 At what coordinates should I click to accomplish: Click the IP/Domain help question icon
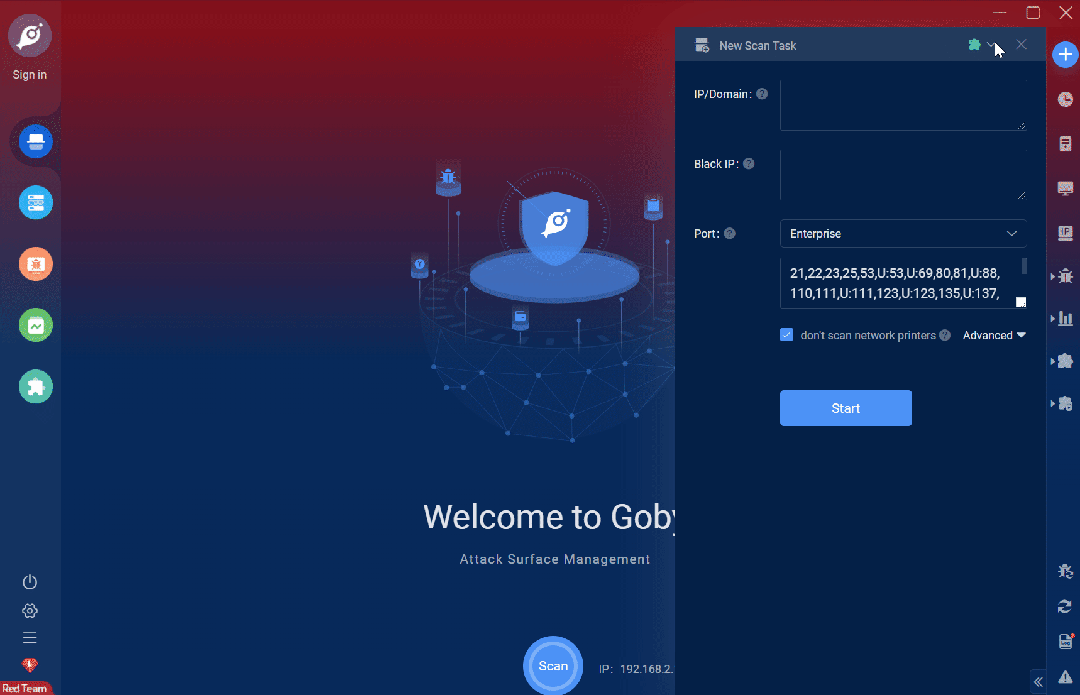pyautogui.click(x=762, y=94)
